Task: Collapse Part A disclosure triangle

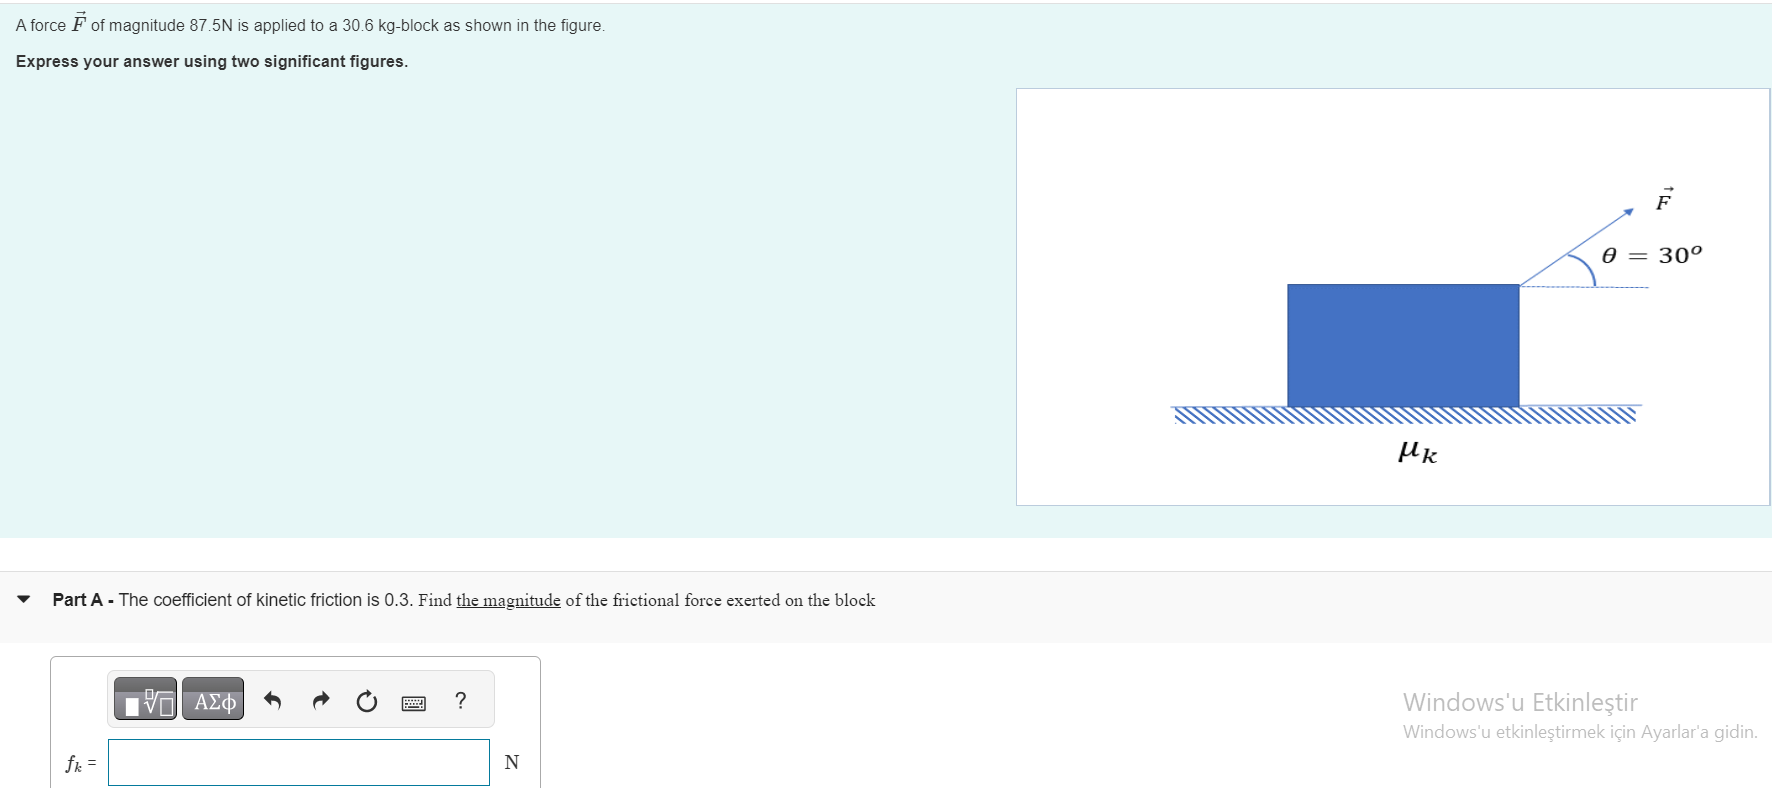Action: 24,600
